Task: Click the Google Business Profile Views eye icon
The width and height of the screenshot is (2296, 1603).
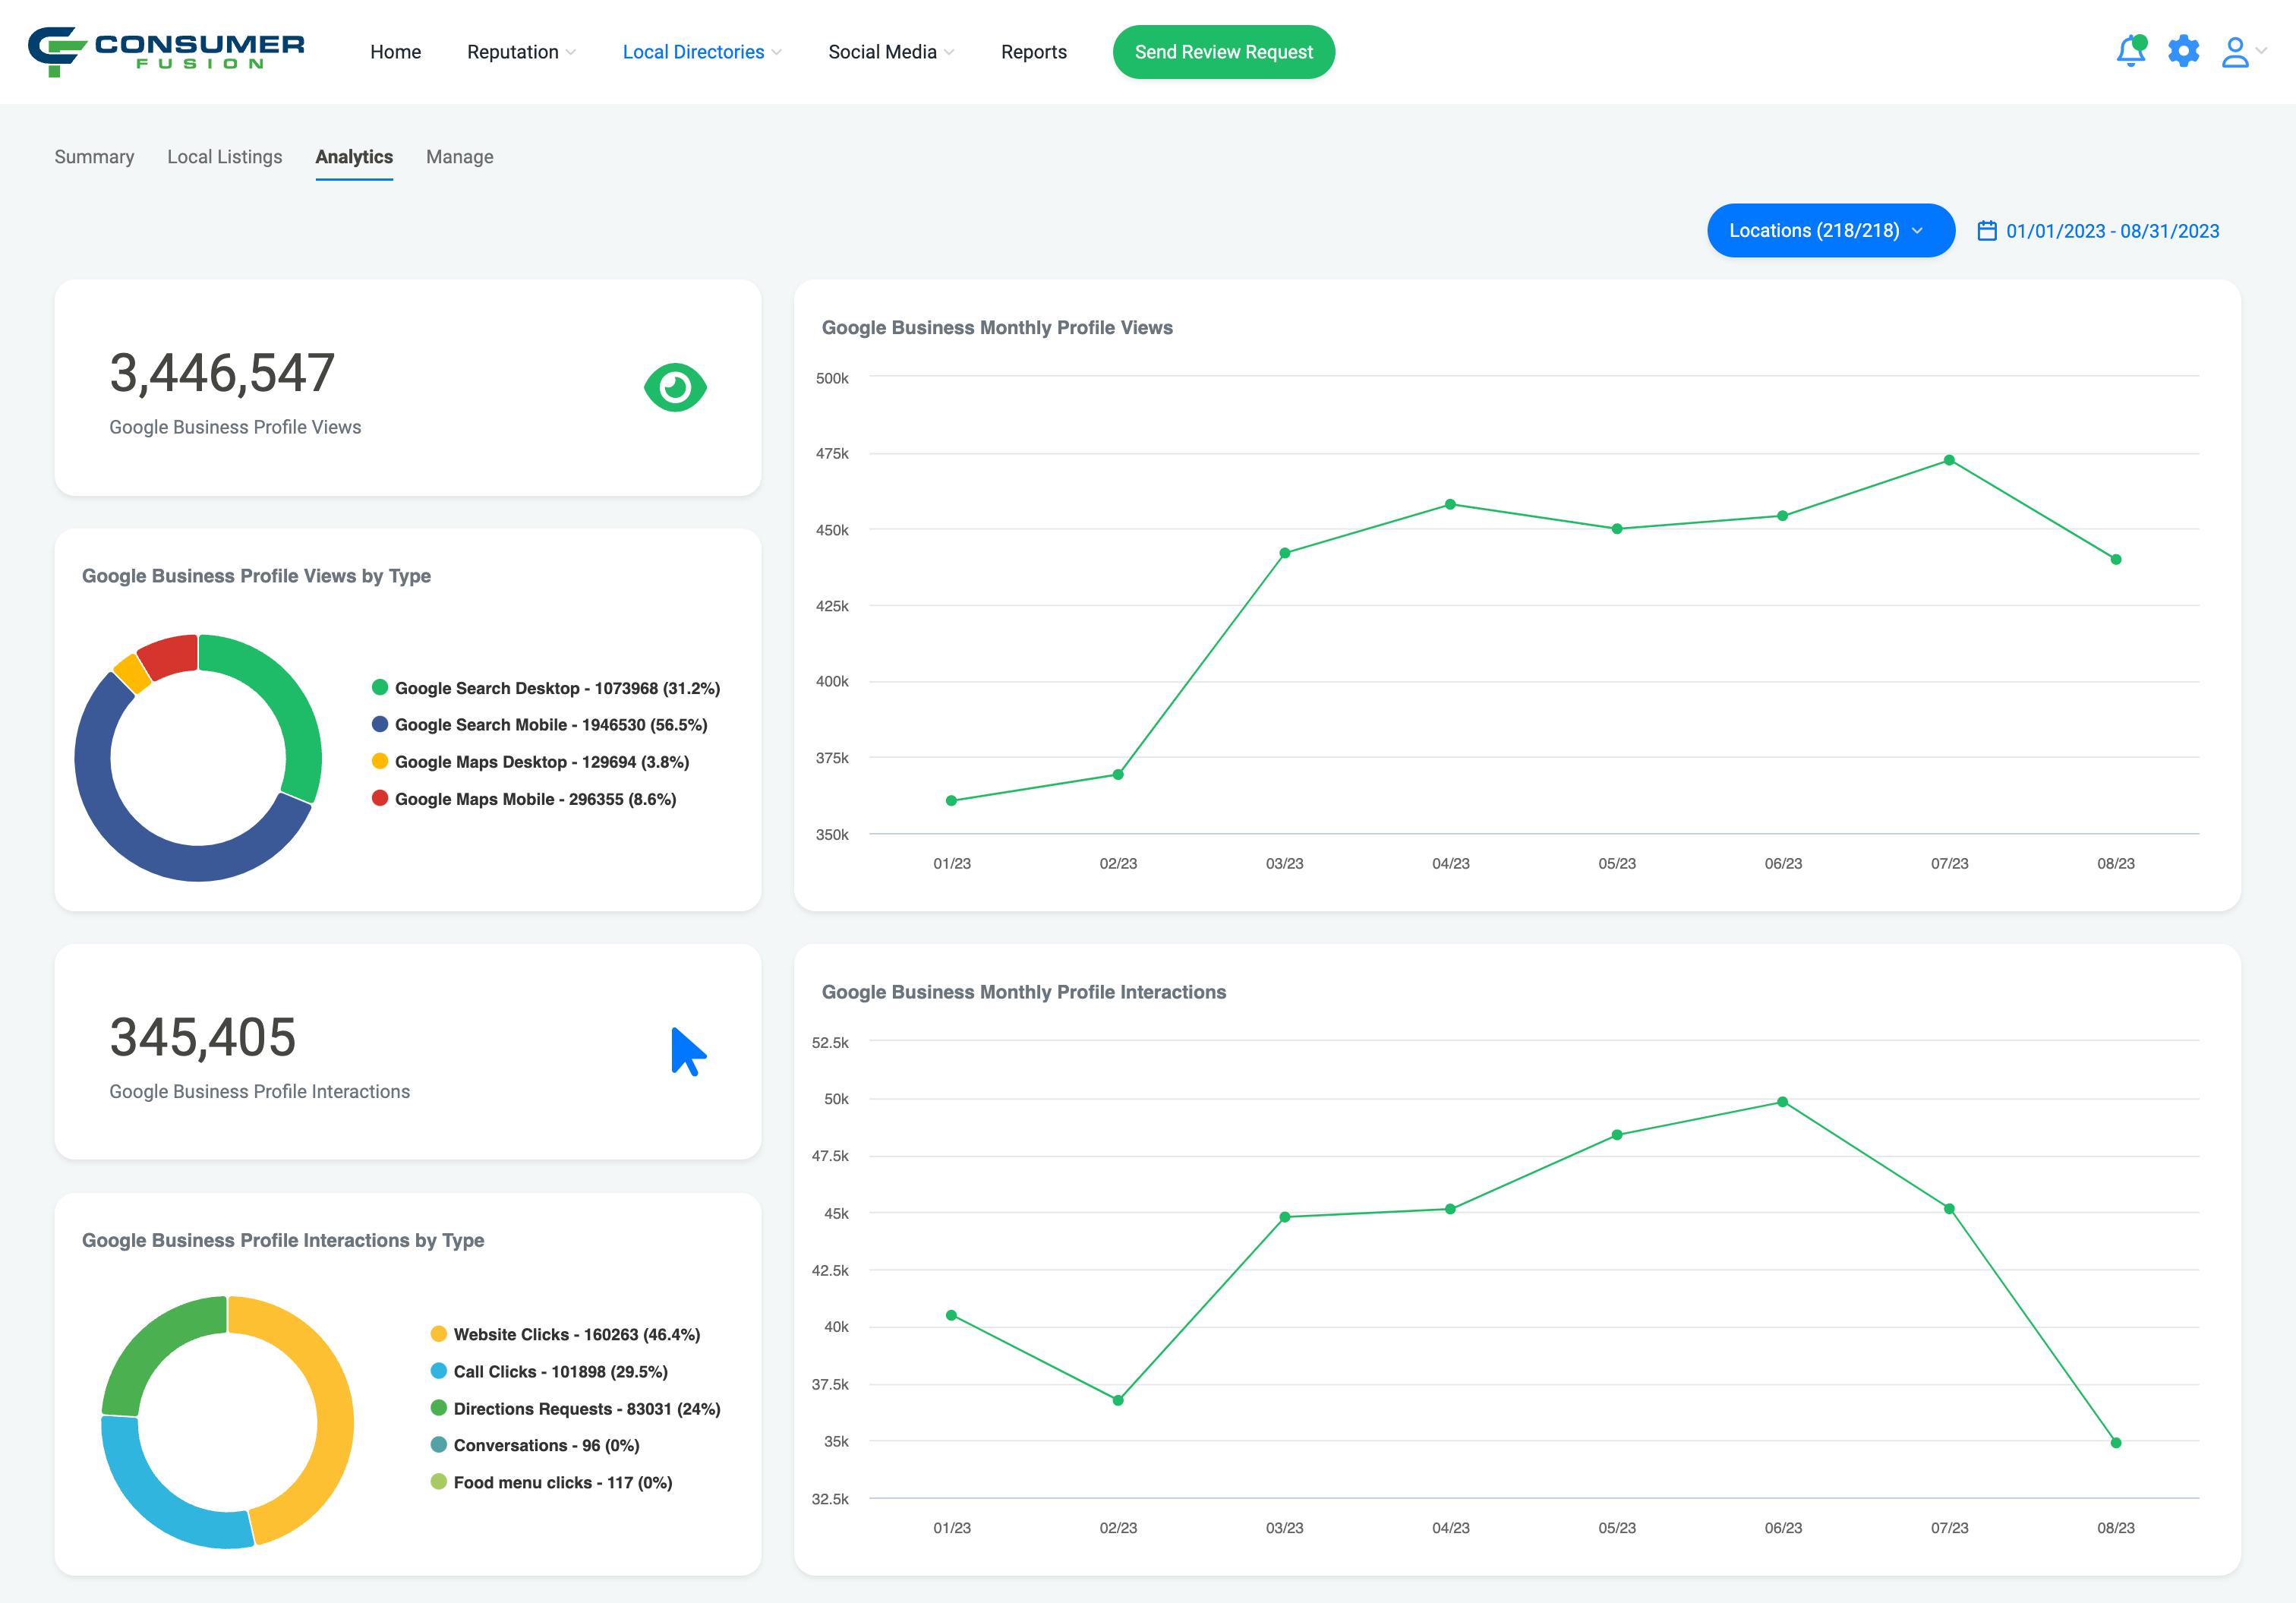Action: [x=675, y=387]
